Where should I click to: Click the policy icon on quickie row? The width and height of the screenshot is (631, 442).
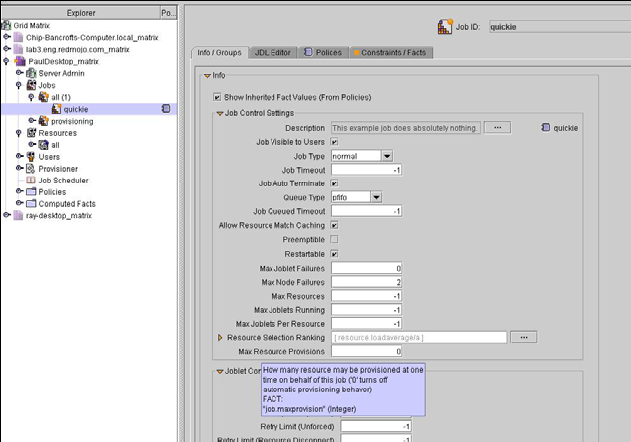pyautogui.click(x=166, y=109)
